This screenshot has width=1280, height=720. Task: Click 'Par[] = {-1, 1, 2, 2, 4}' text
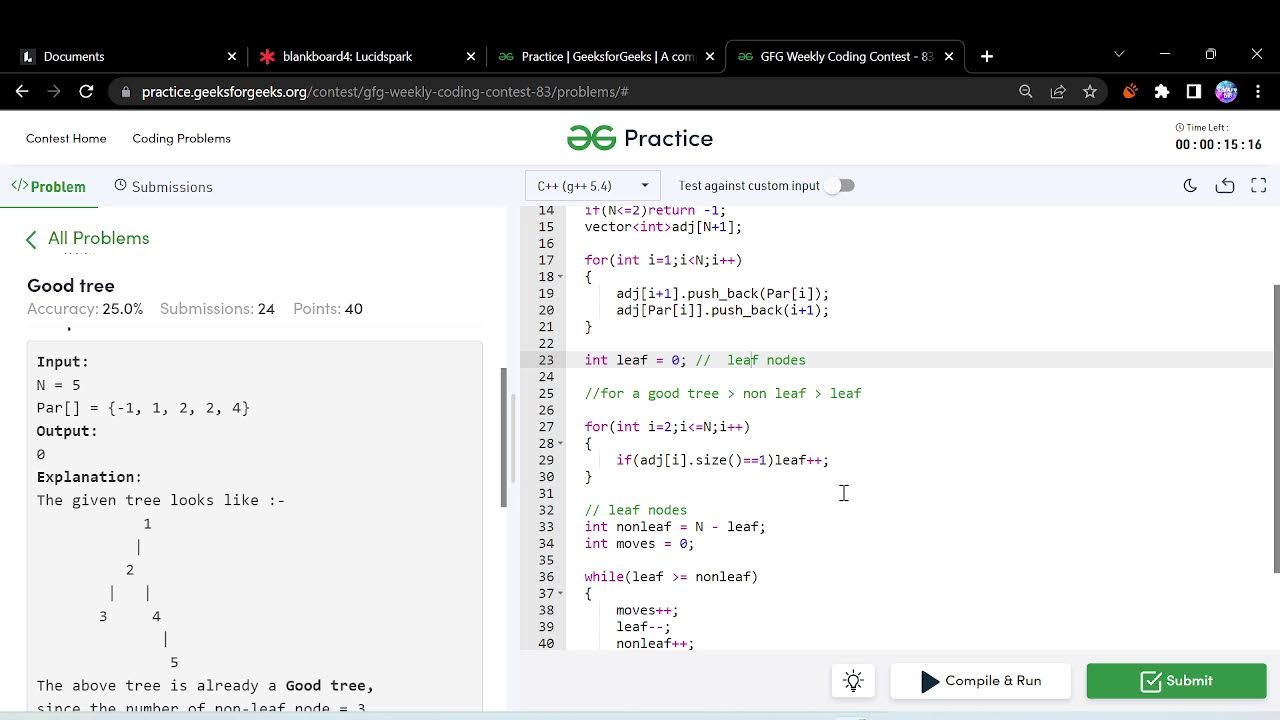coord(143,408)
